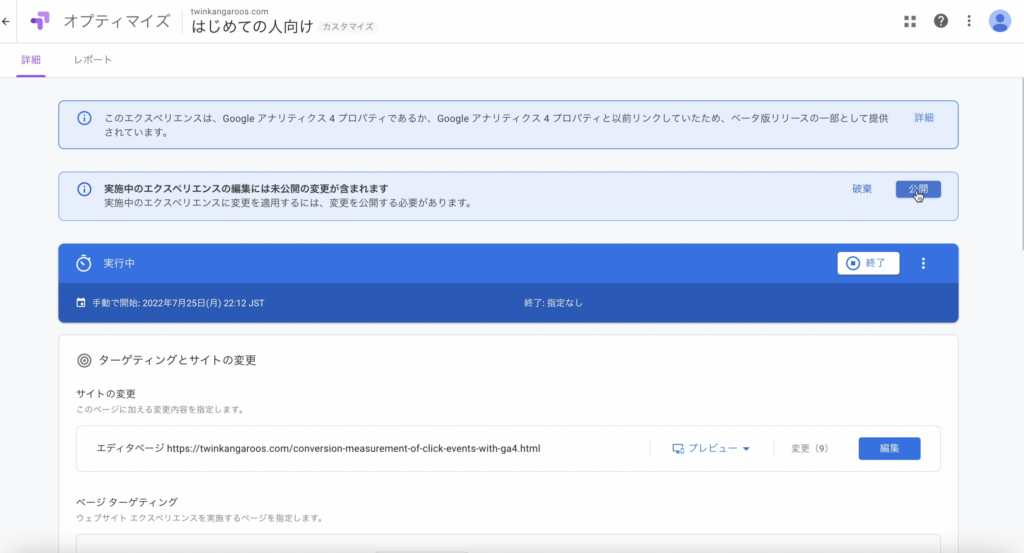Click the user account avatar
Viewport: 1024px width, 553px height.
(999, 21)
